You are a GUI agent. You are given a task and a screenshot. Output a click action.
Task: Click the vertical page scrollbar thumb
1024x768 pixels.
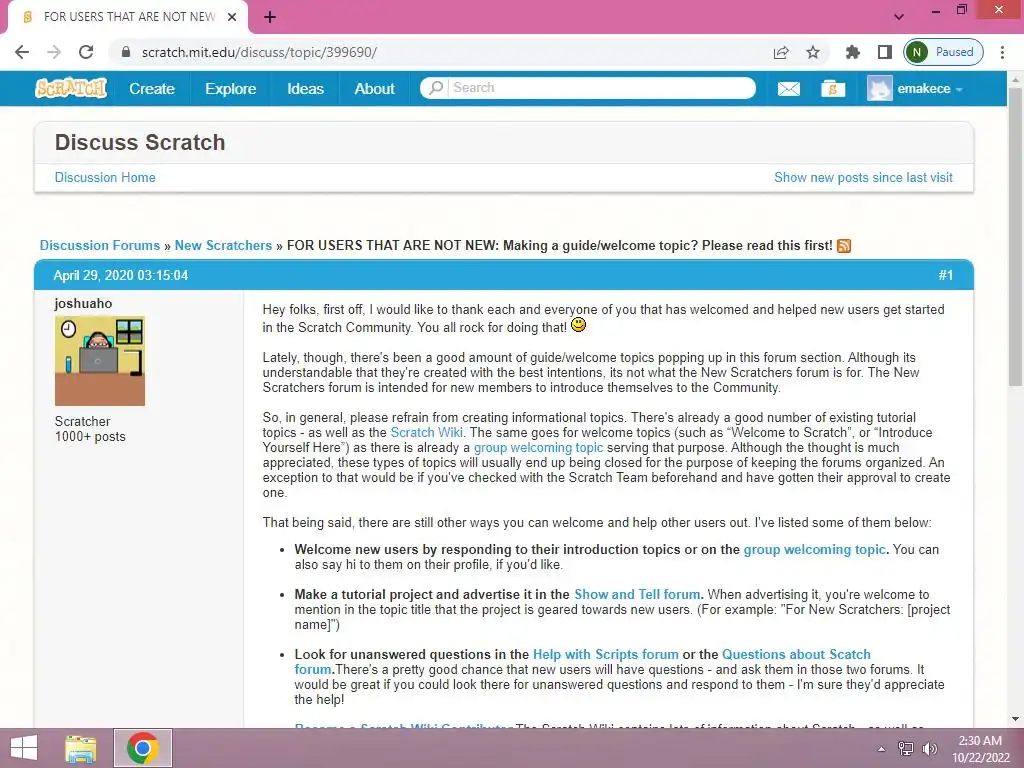coord(1015,235)
